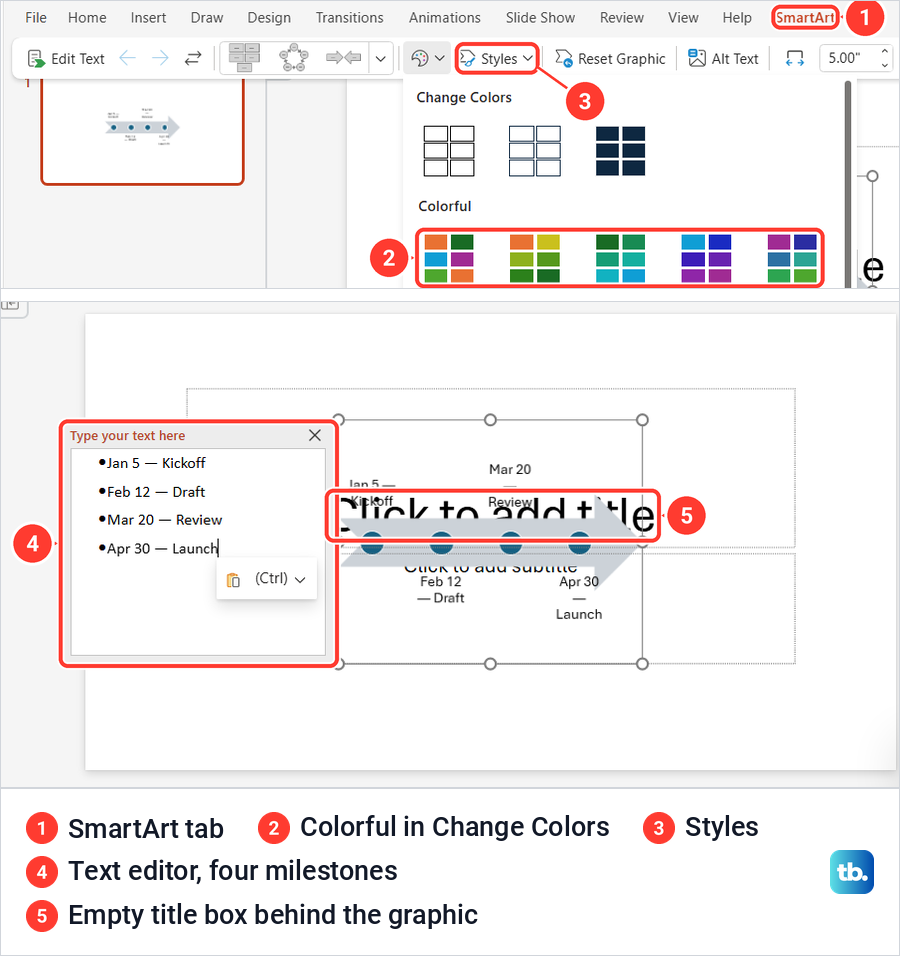Go to the Draw tab

tap(207, 18)
